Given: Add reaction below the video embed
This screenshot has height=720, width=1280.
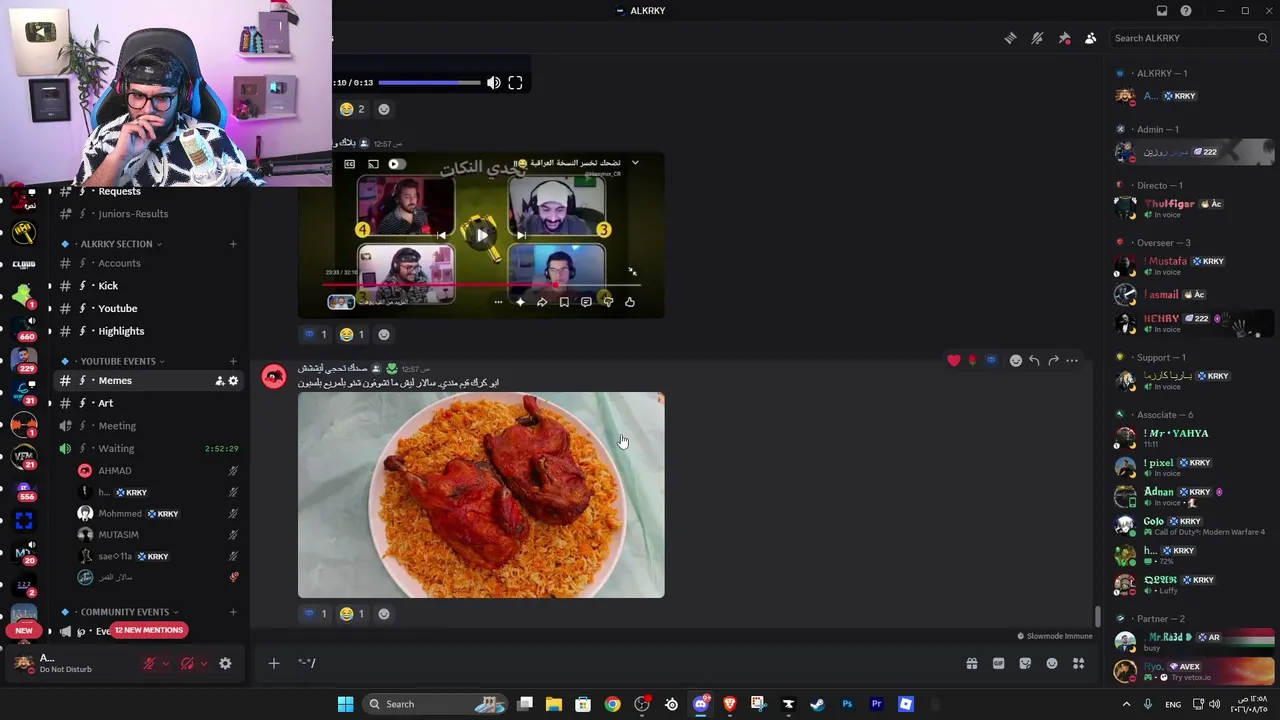Looking at the screenshot, I should point(384,334).
